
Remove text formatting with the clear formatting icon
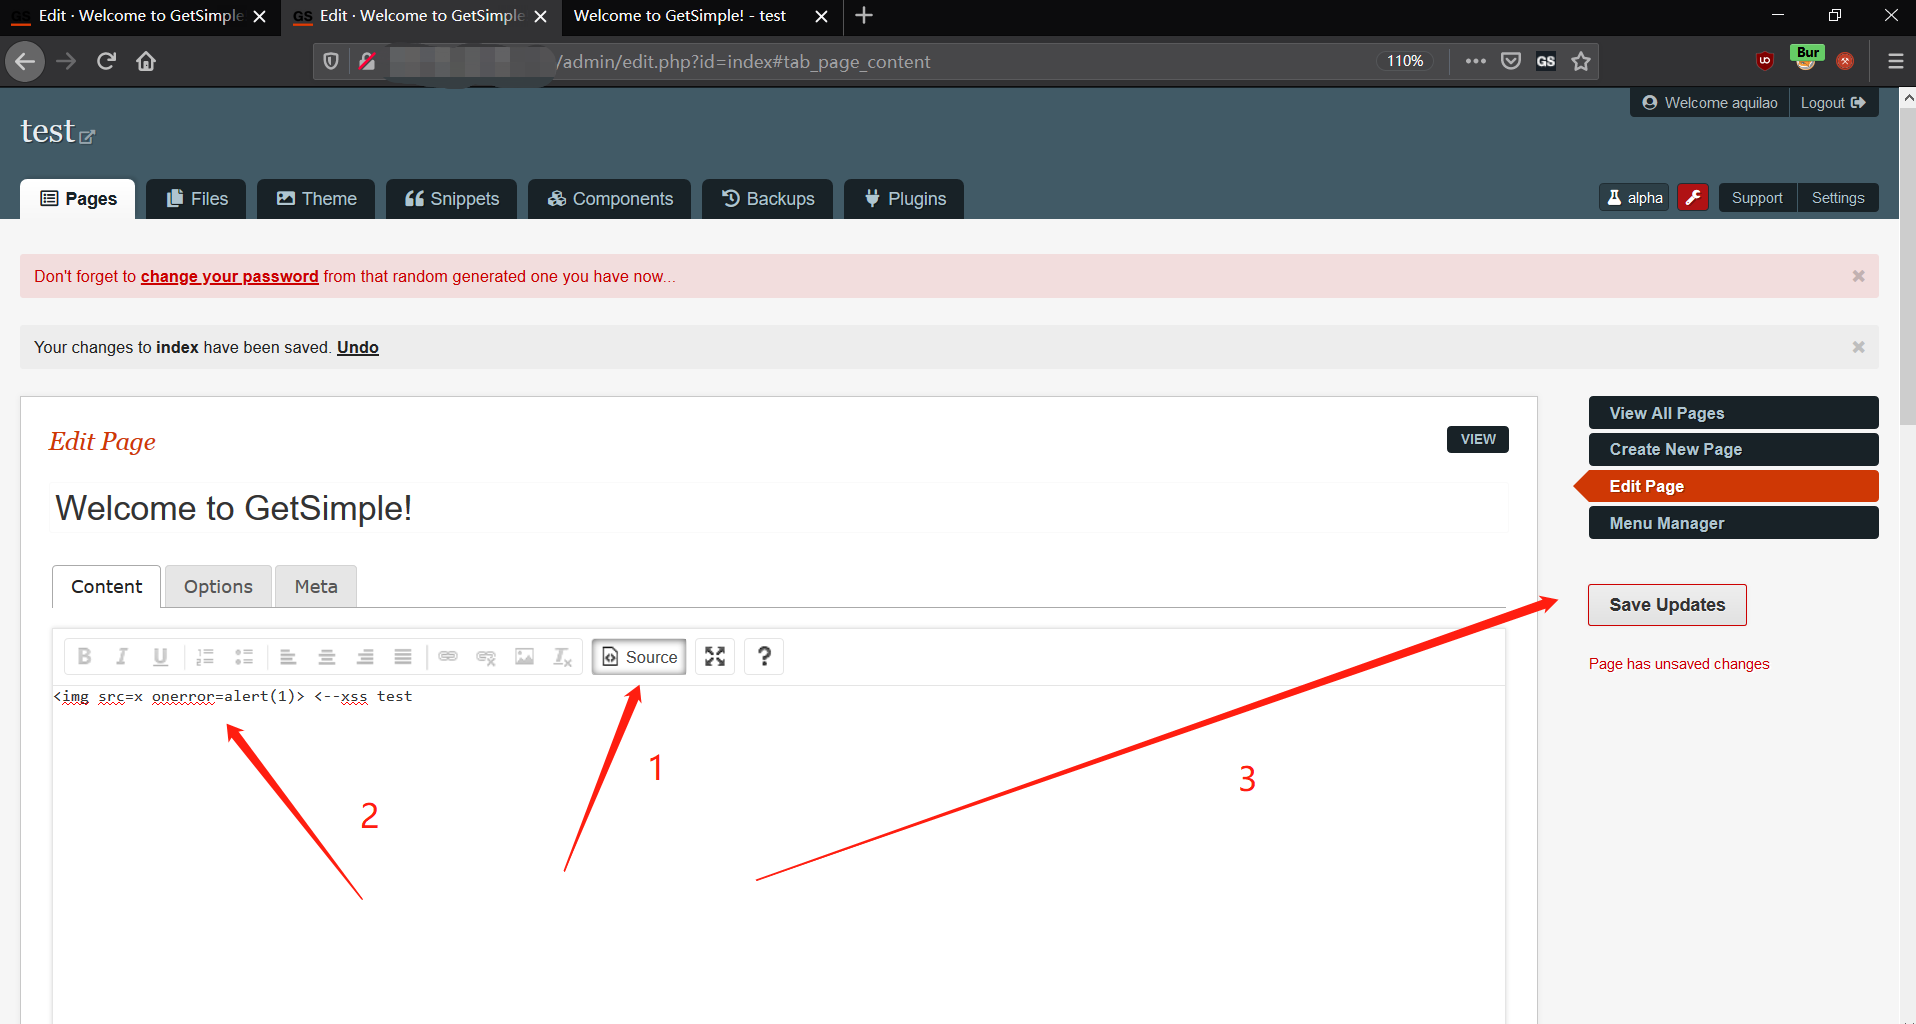point(562,656)
